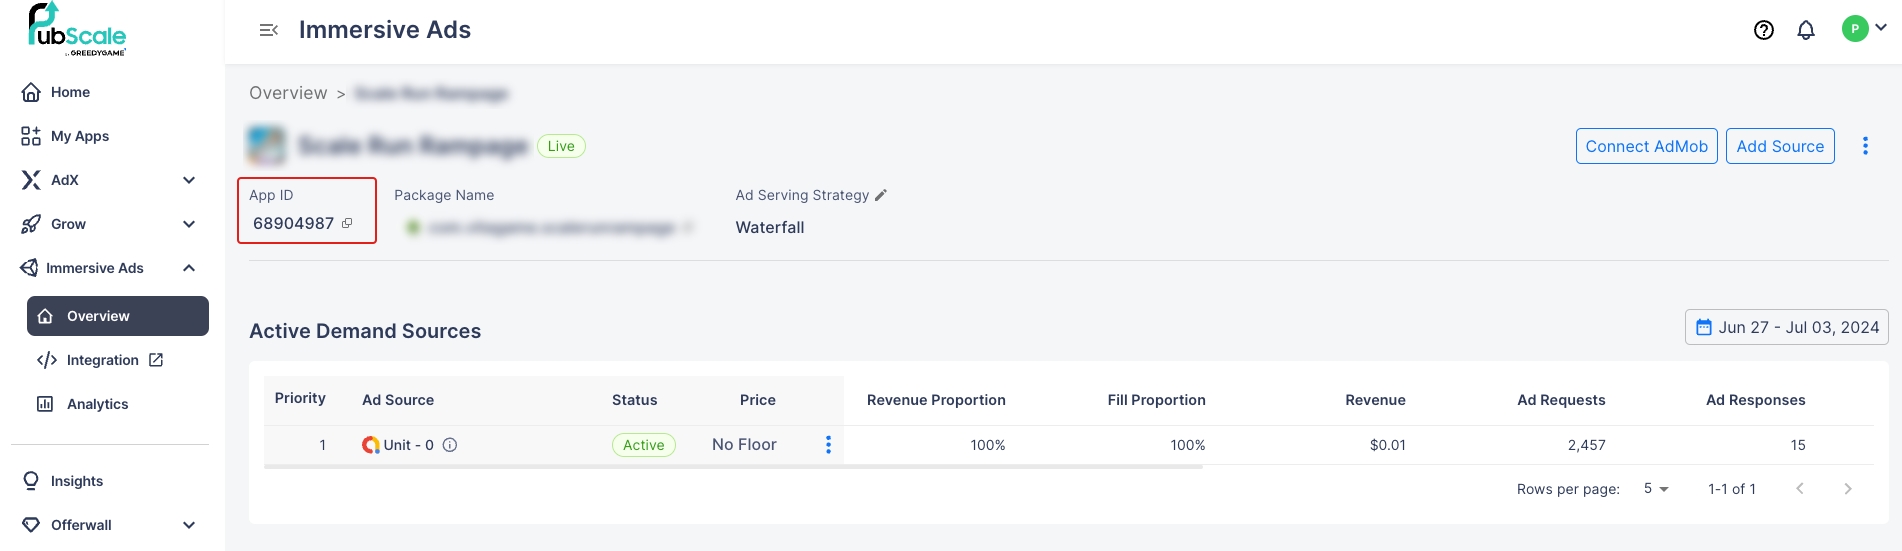Open the profile avatar menu

click(1864, 29)
